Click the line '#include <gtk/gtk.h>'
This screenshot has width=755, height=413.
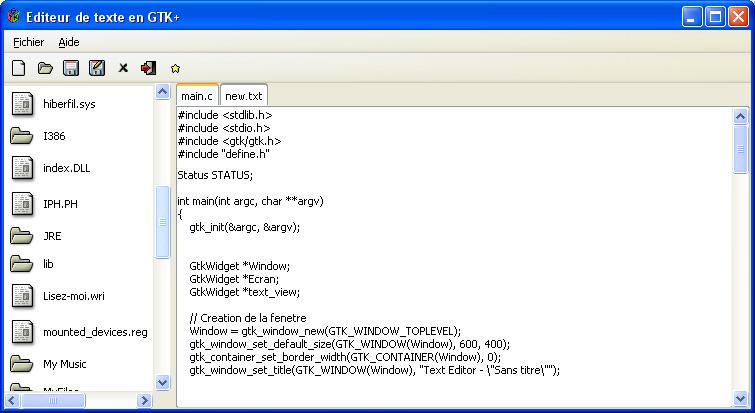pos(229,141)
